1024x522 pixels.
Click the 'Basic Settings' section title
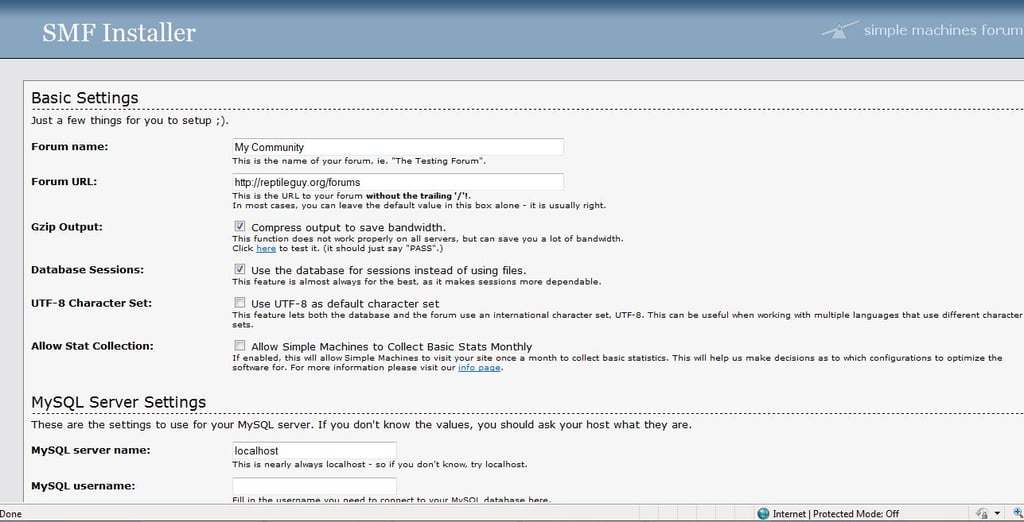(x=85, y=97)
